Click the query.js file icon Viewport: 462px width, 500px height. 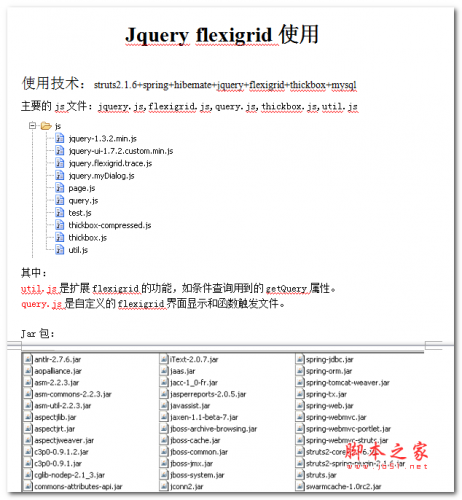(x=60, y=200)
